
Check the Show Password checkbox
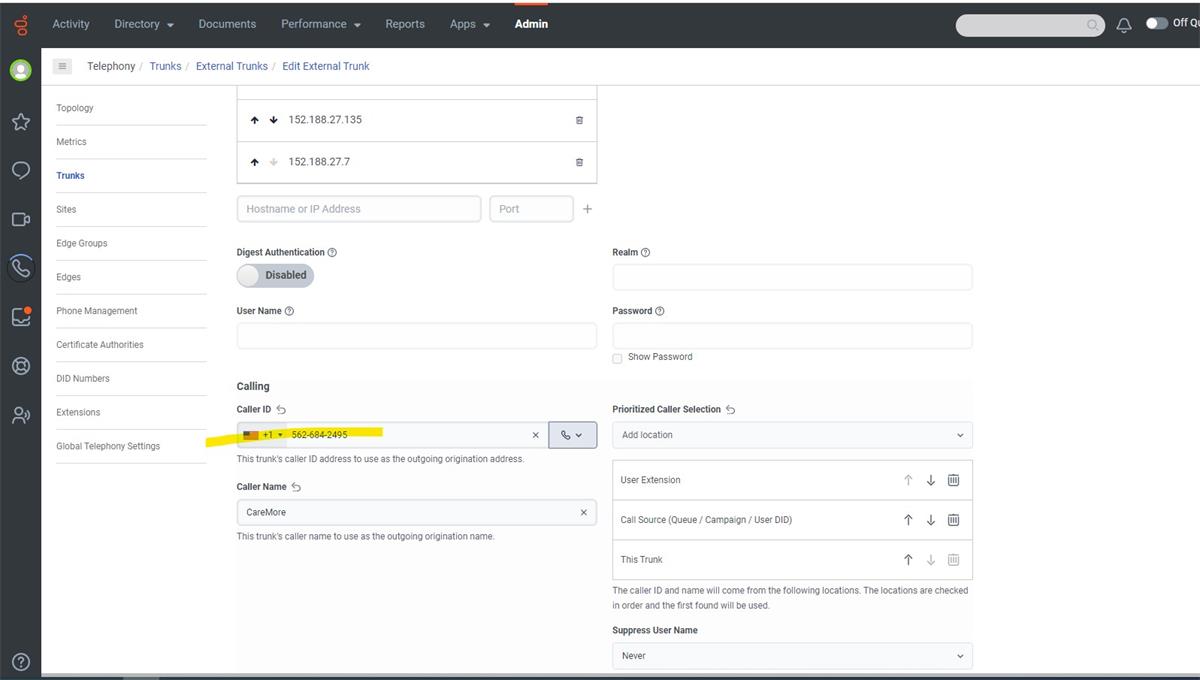[x=617, y=357]
